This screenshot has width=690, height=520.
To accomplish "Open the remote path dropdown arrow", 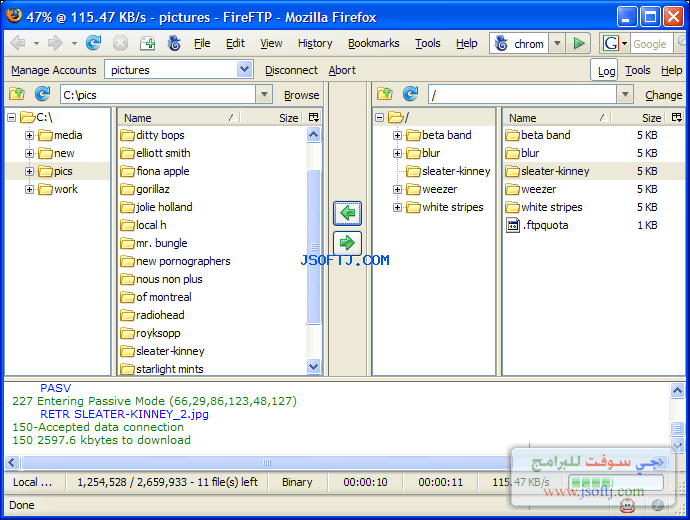I will (x=625, y=94).
